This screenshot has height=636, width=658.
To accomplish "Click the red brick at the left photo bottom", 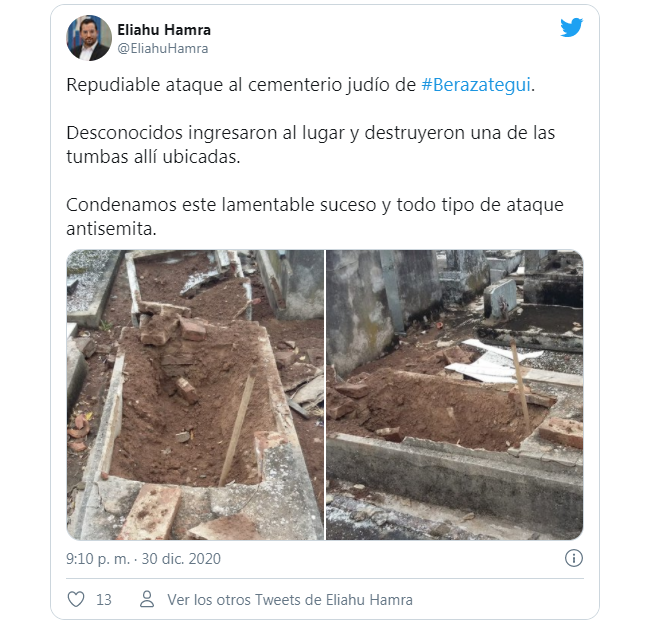I will [x=150, y=512].
